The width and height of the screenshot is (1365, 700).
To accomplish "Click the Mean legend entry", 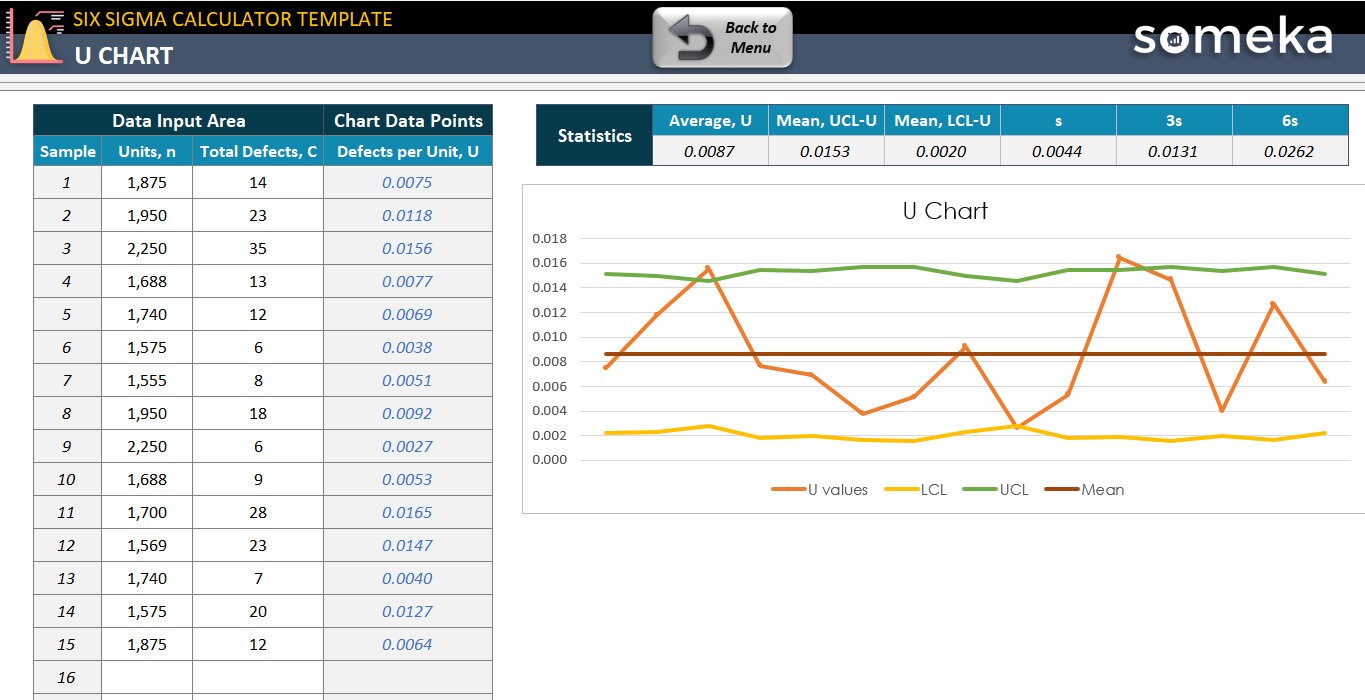I will (x=1085, y=490).
